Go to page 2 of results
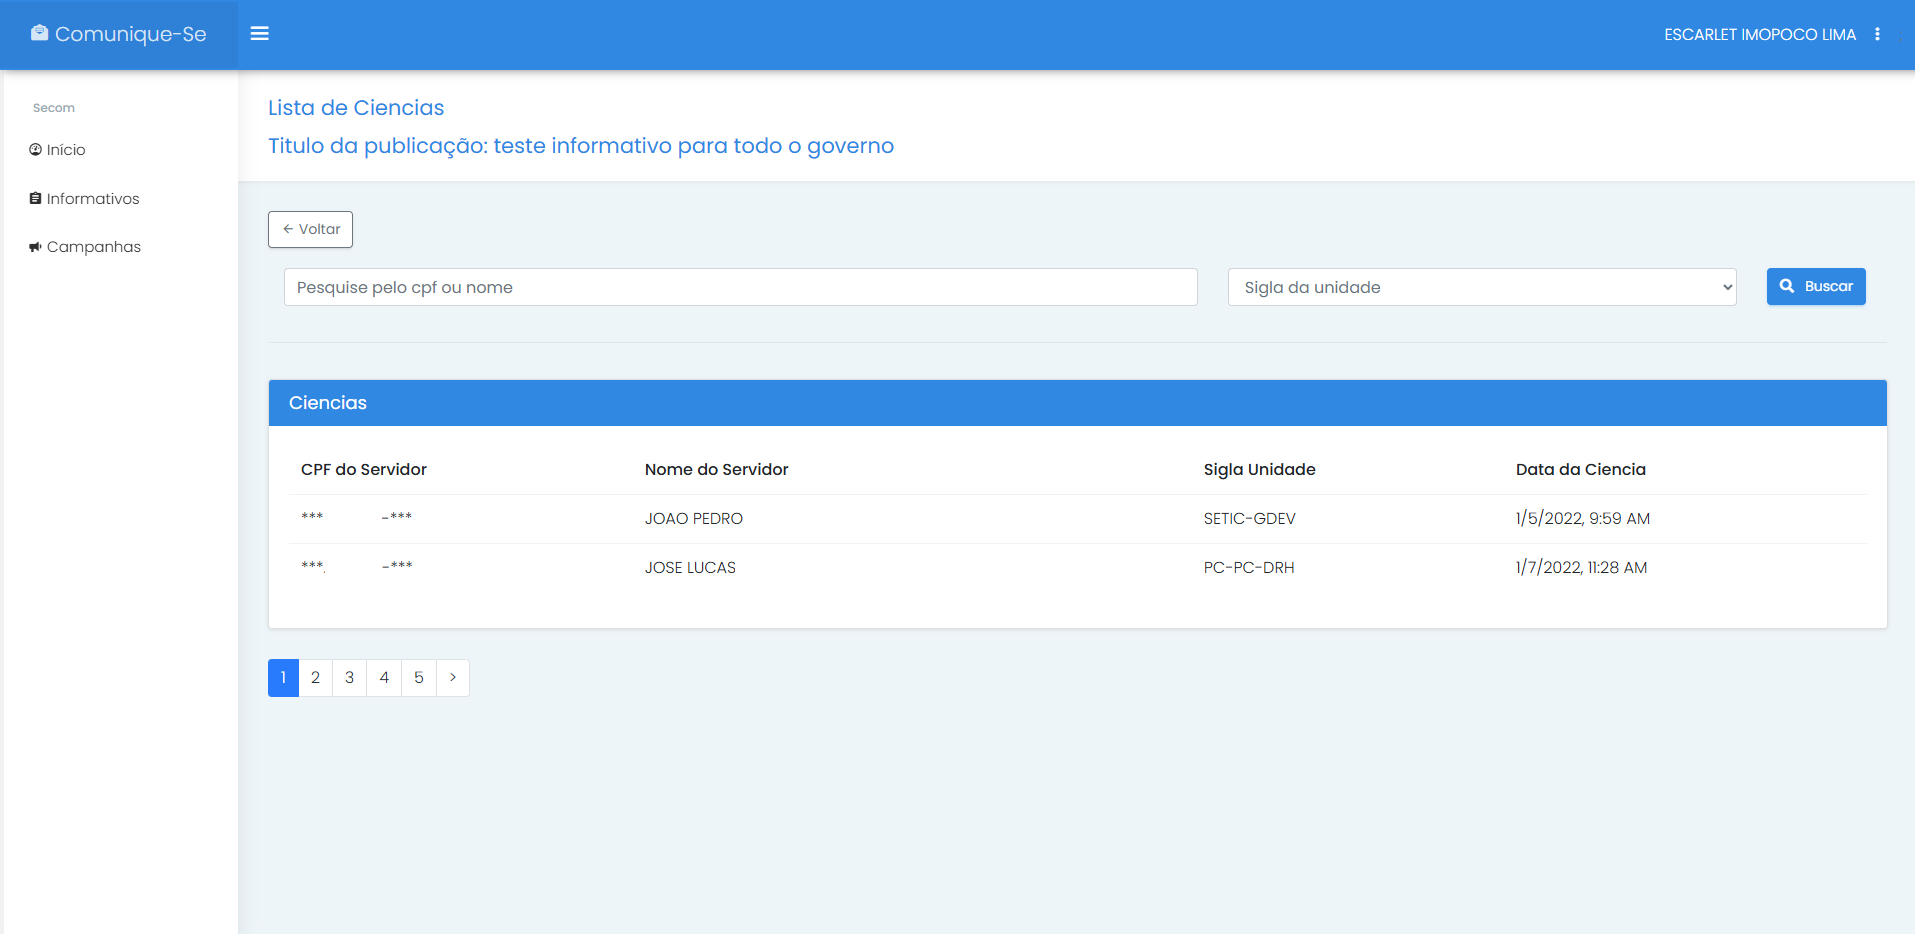 point(315,678)
